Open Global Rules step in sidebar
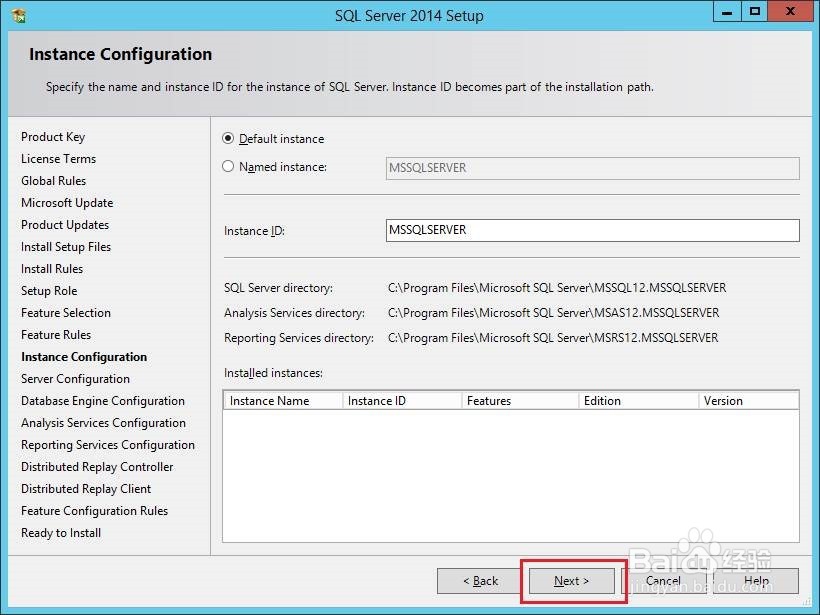The width and height of the screenshot is (820, 615). click(x=53, y=181)
